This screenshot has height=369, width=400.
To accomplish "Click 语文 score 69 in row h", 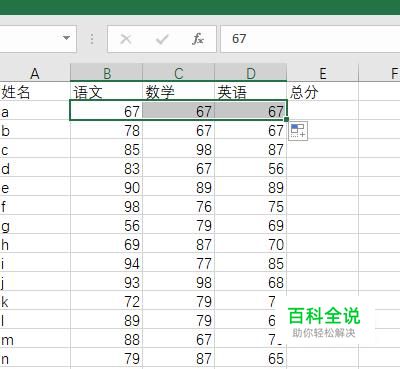I will click(107, 243).
